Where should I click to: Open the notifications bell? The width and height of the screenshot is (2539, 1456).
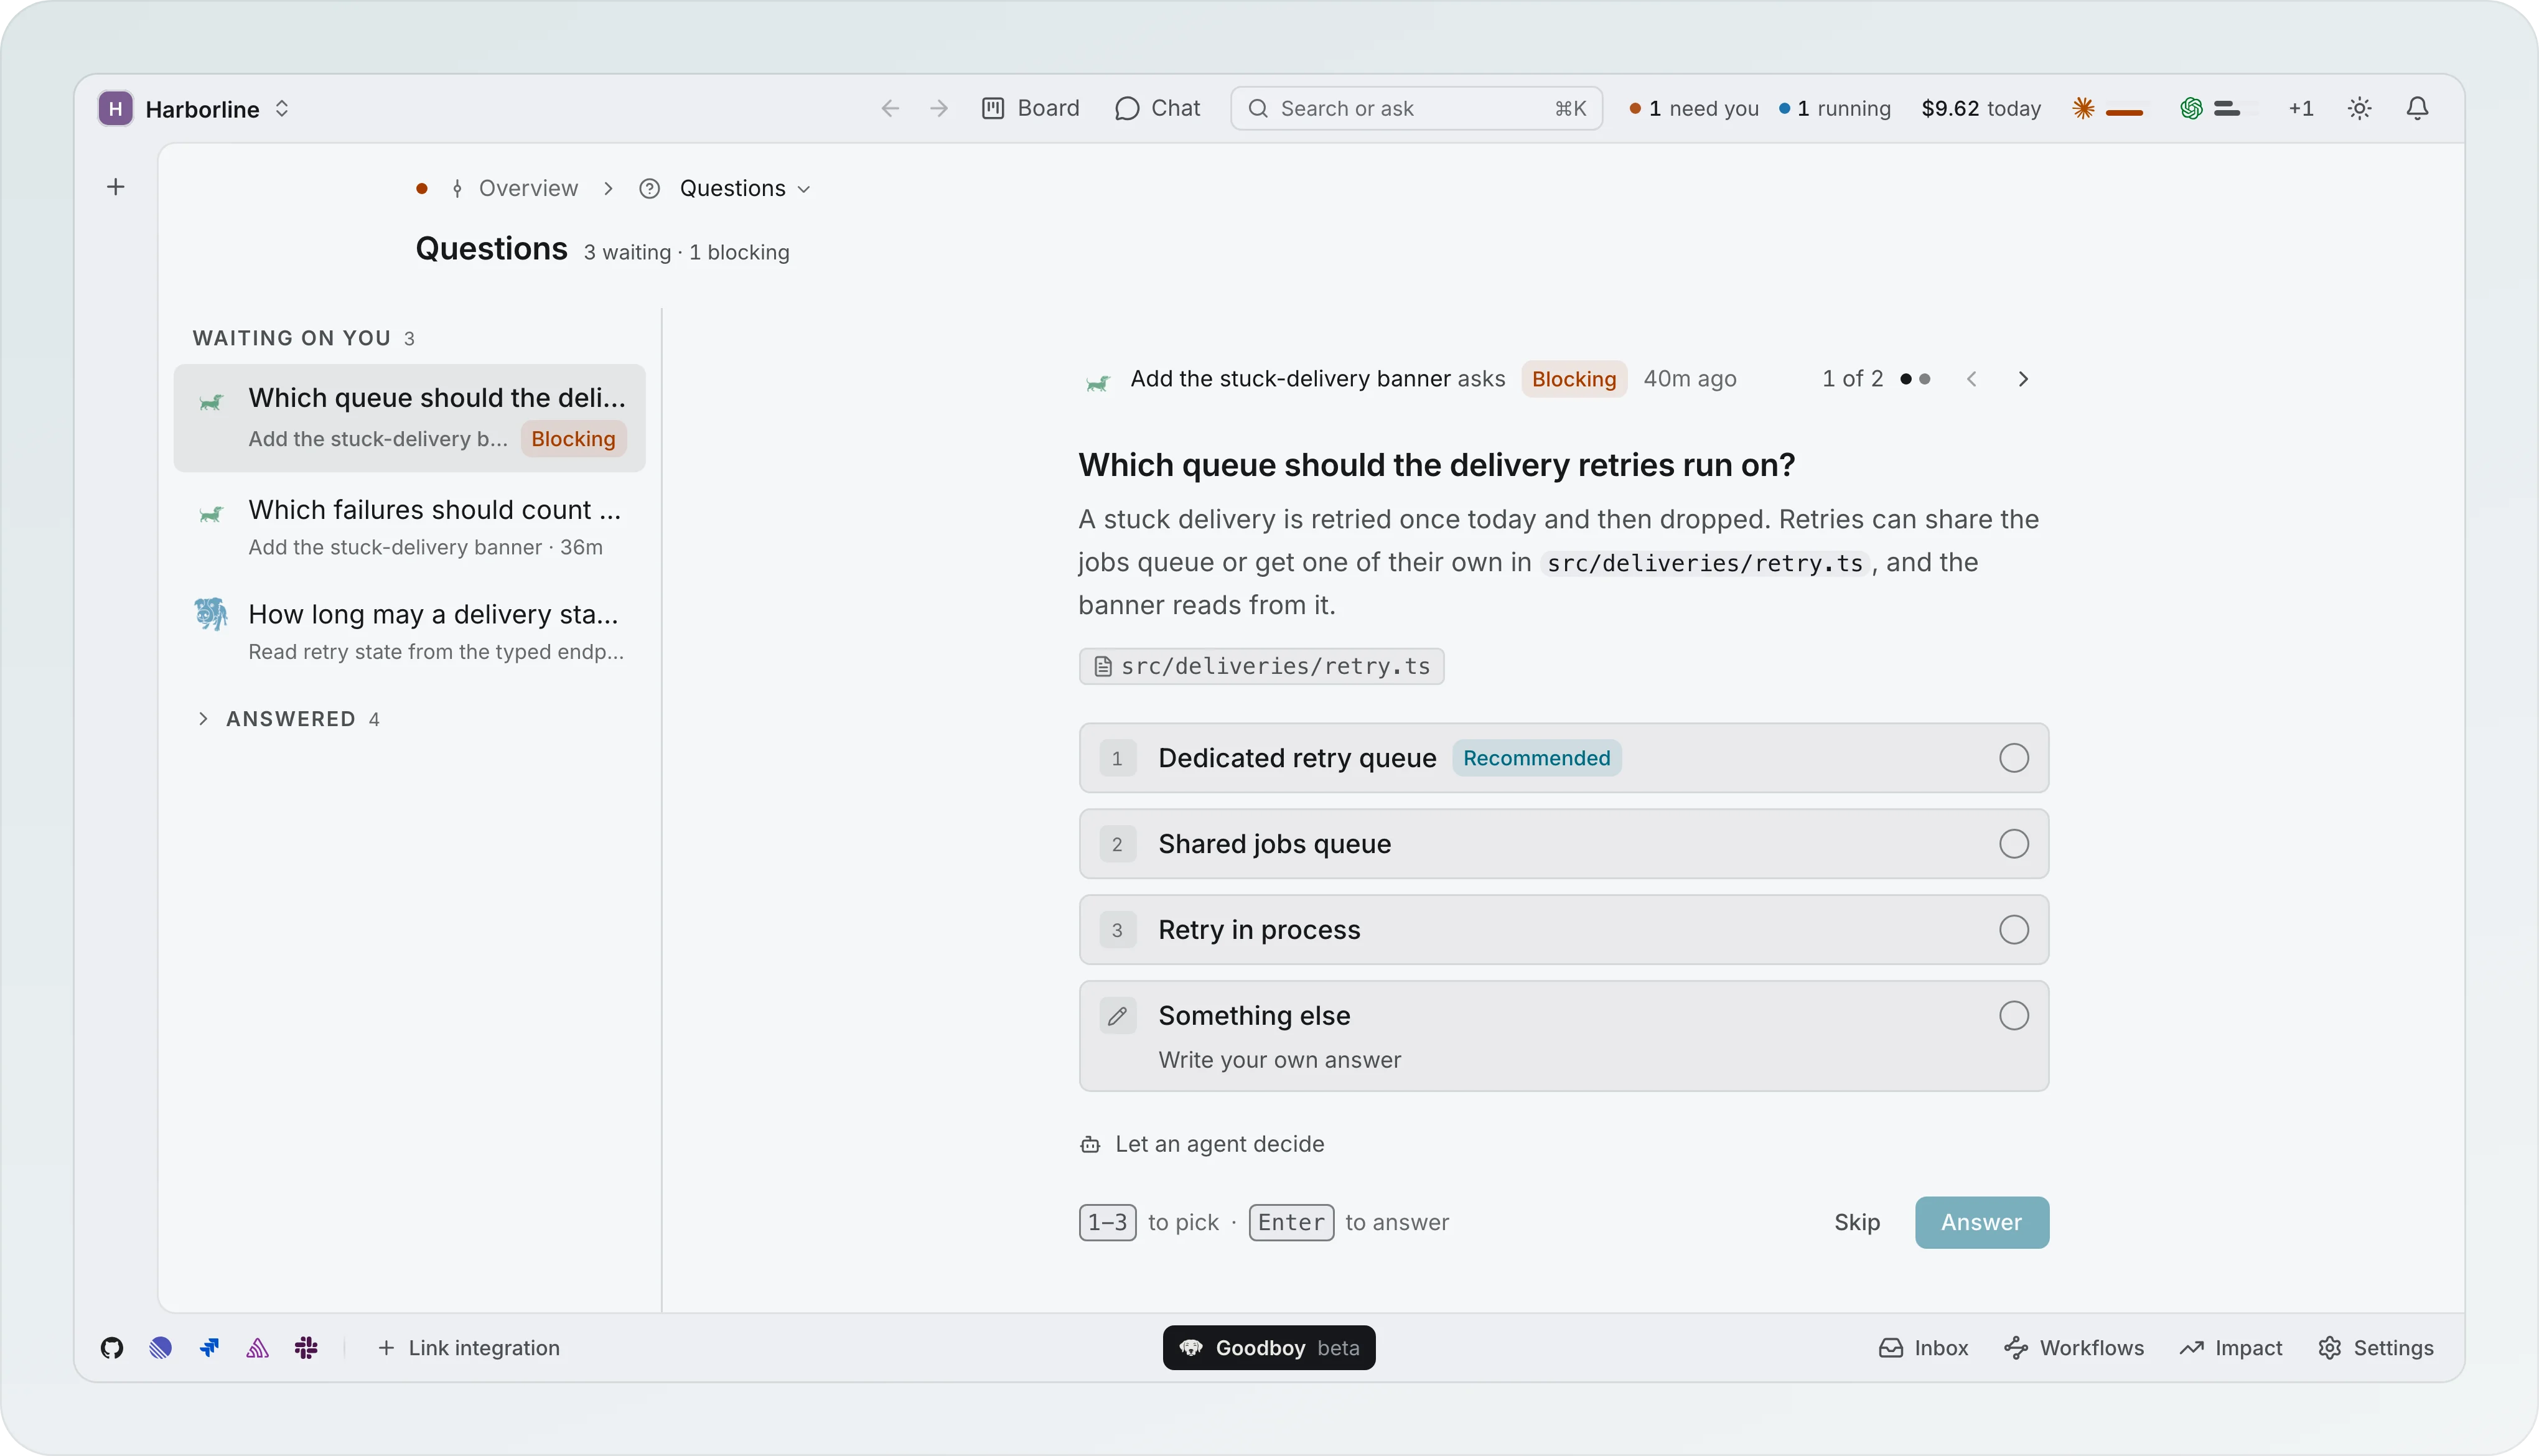[2417, 108]
